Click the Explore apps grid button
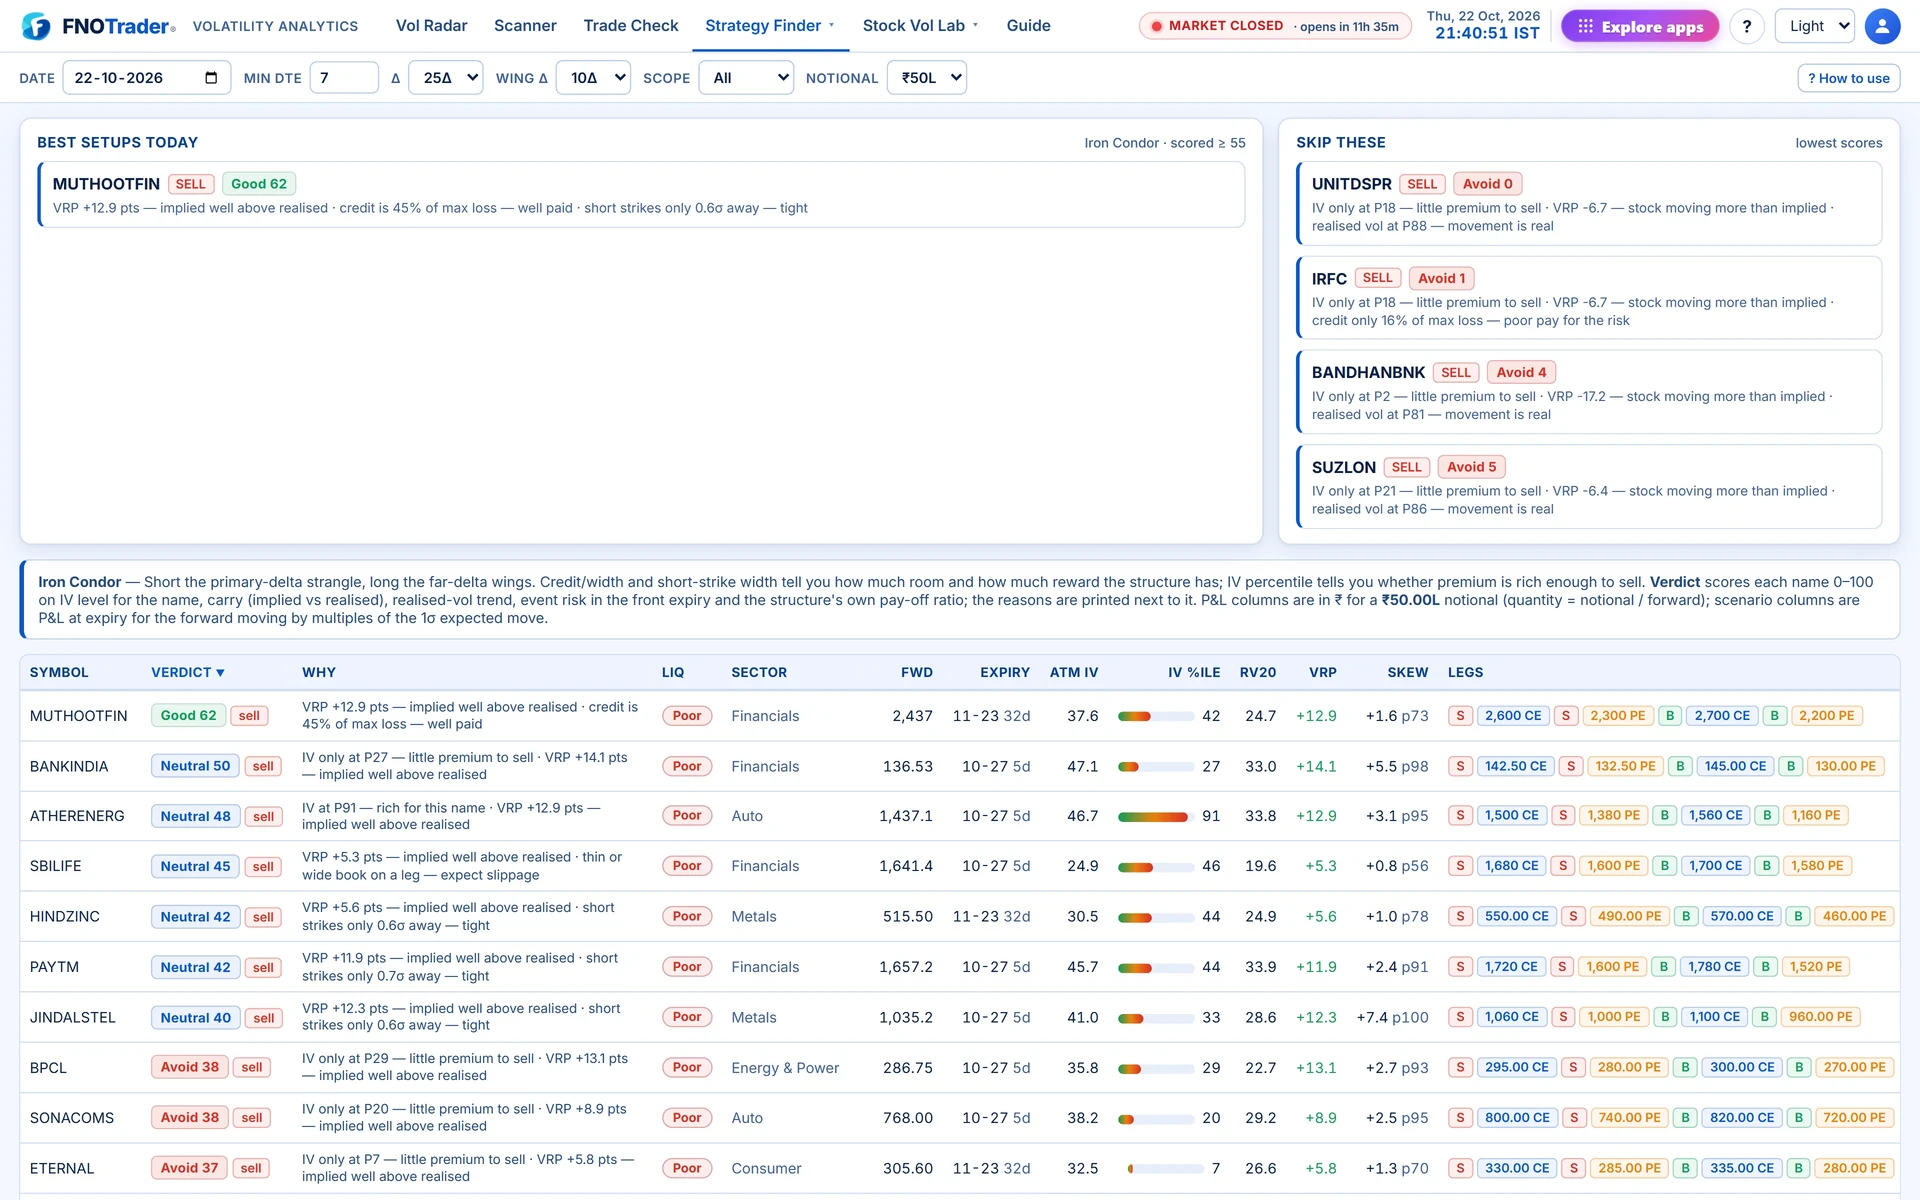The image size is (1920, 1200). (1640, 26)
